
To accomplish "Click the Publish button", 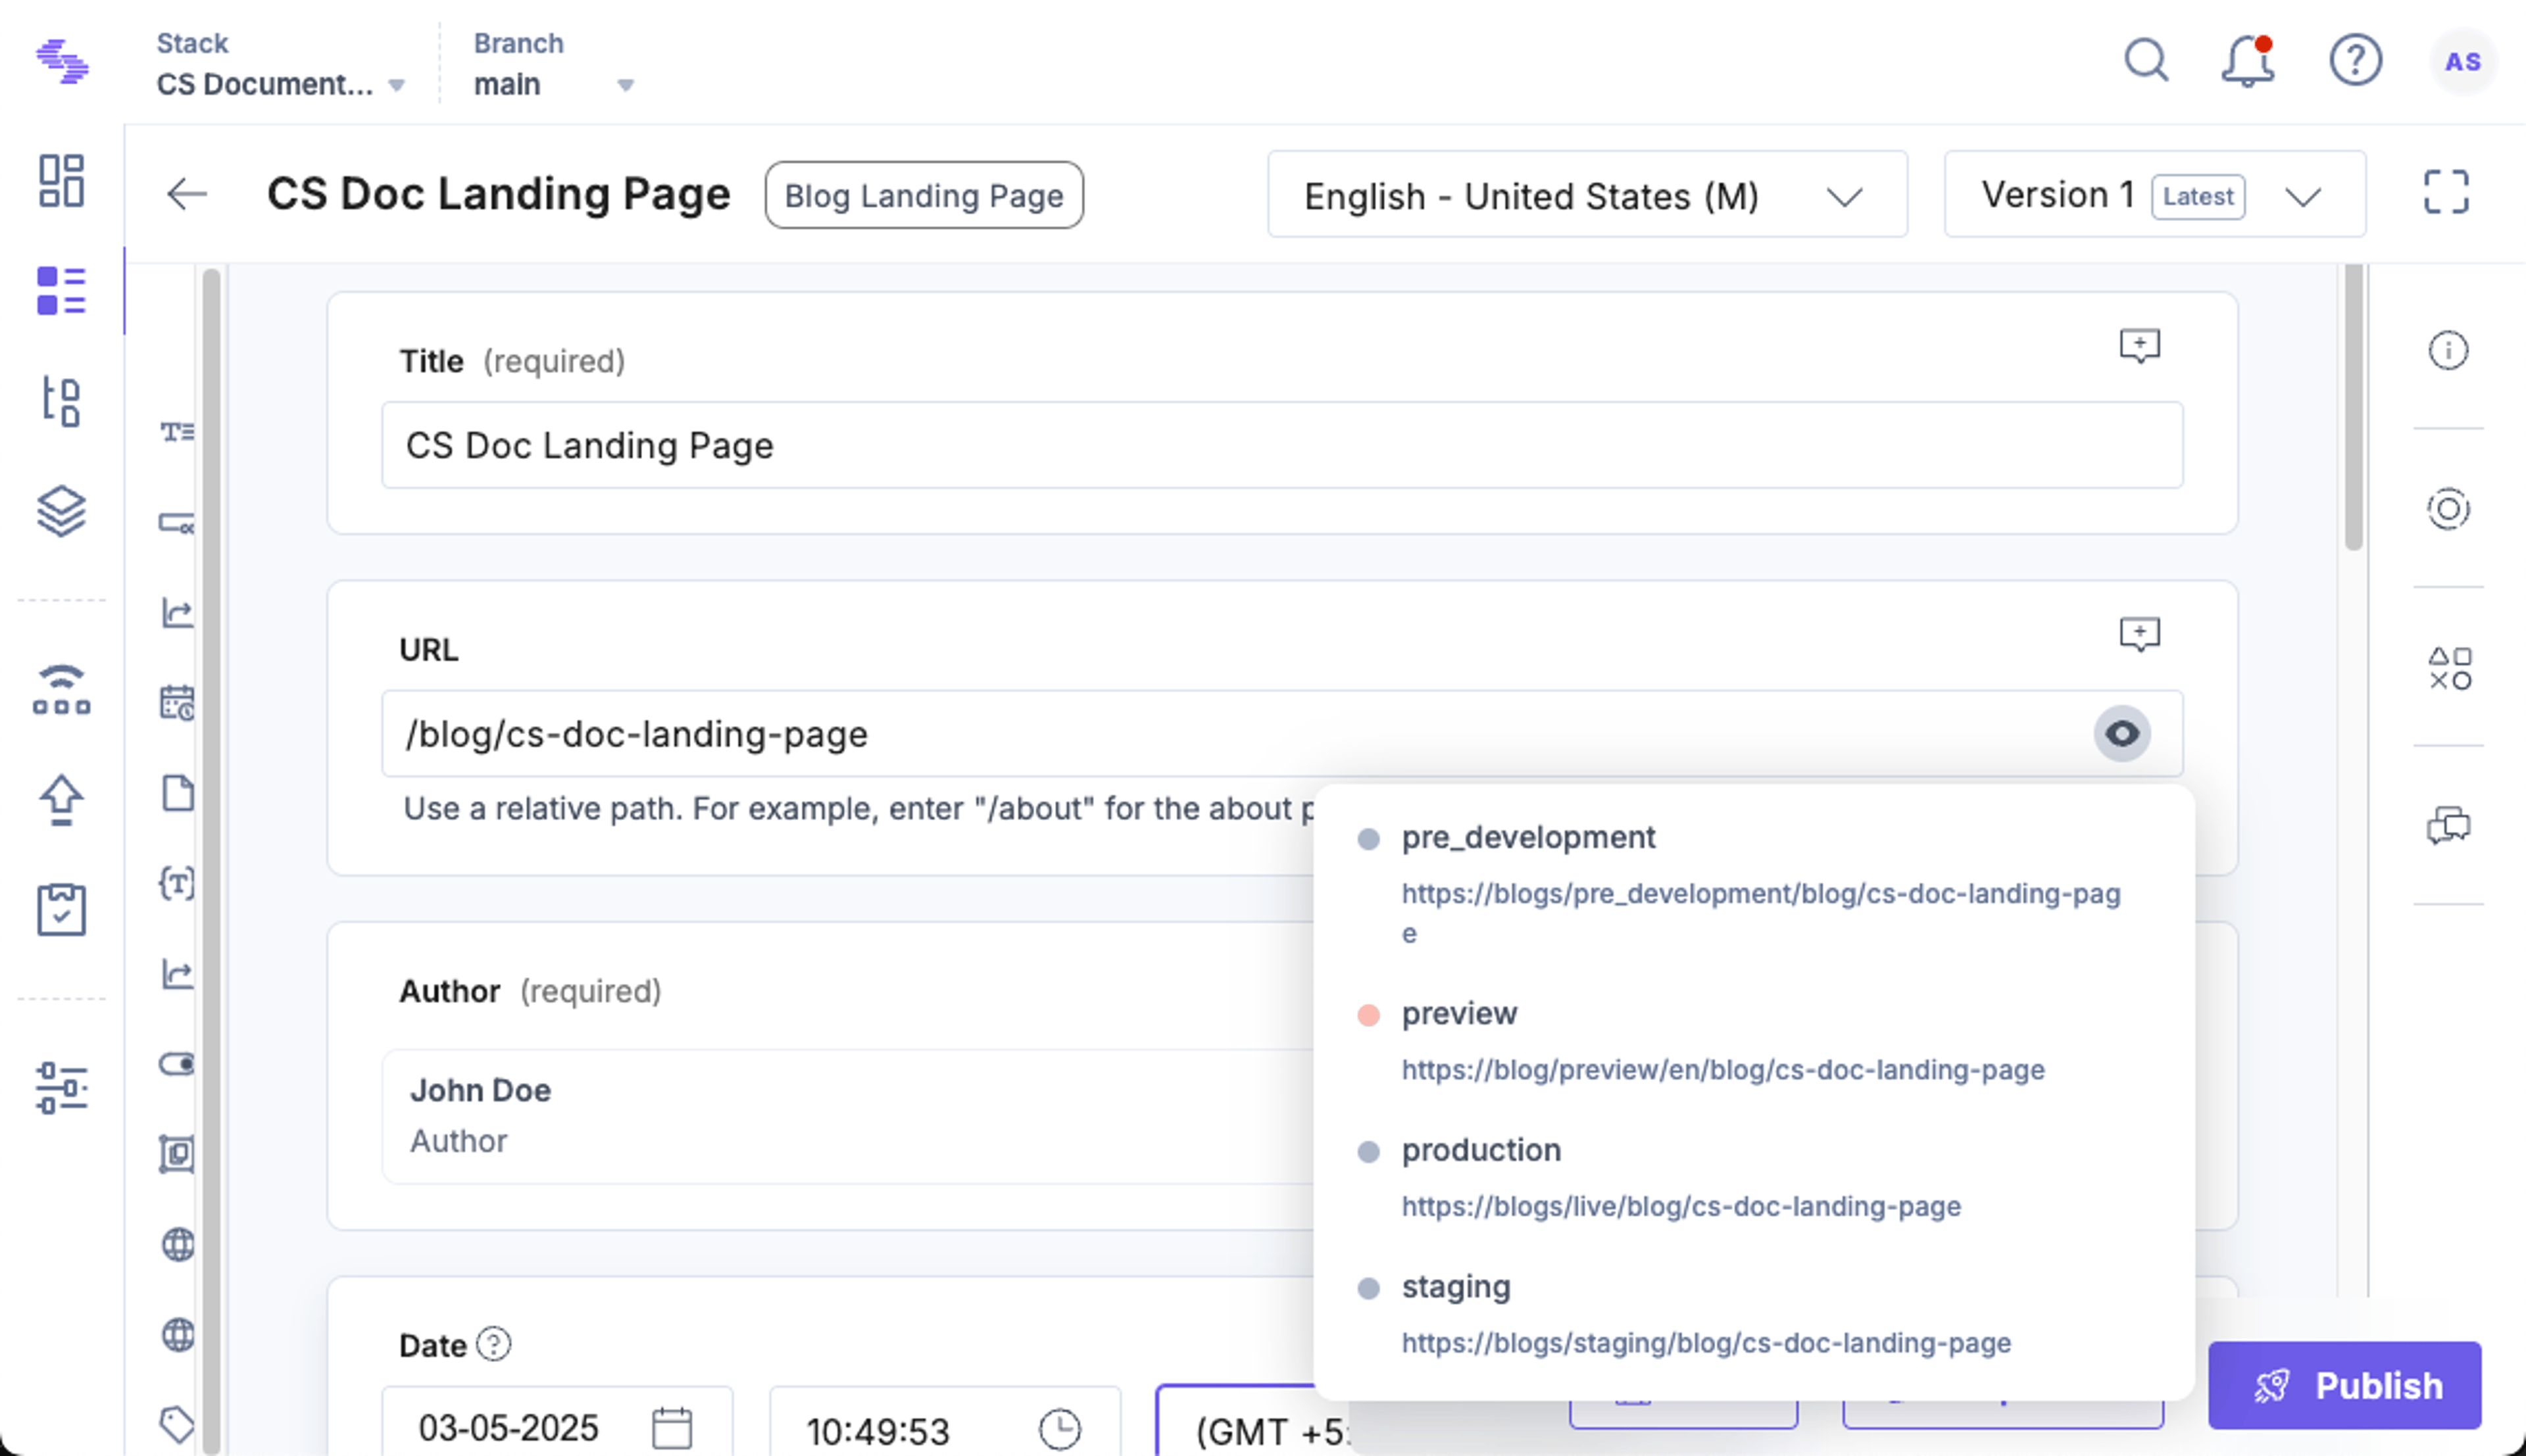I will [2344, 1385].
